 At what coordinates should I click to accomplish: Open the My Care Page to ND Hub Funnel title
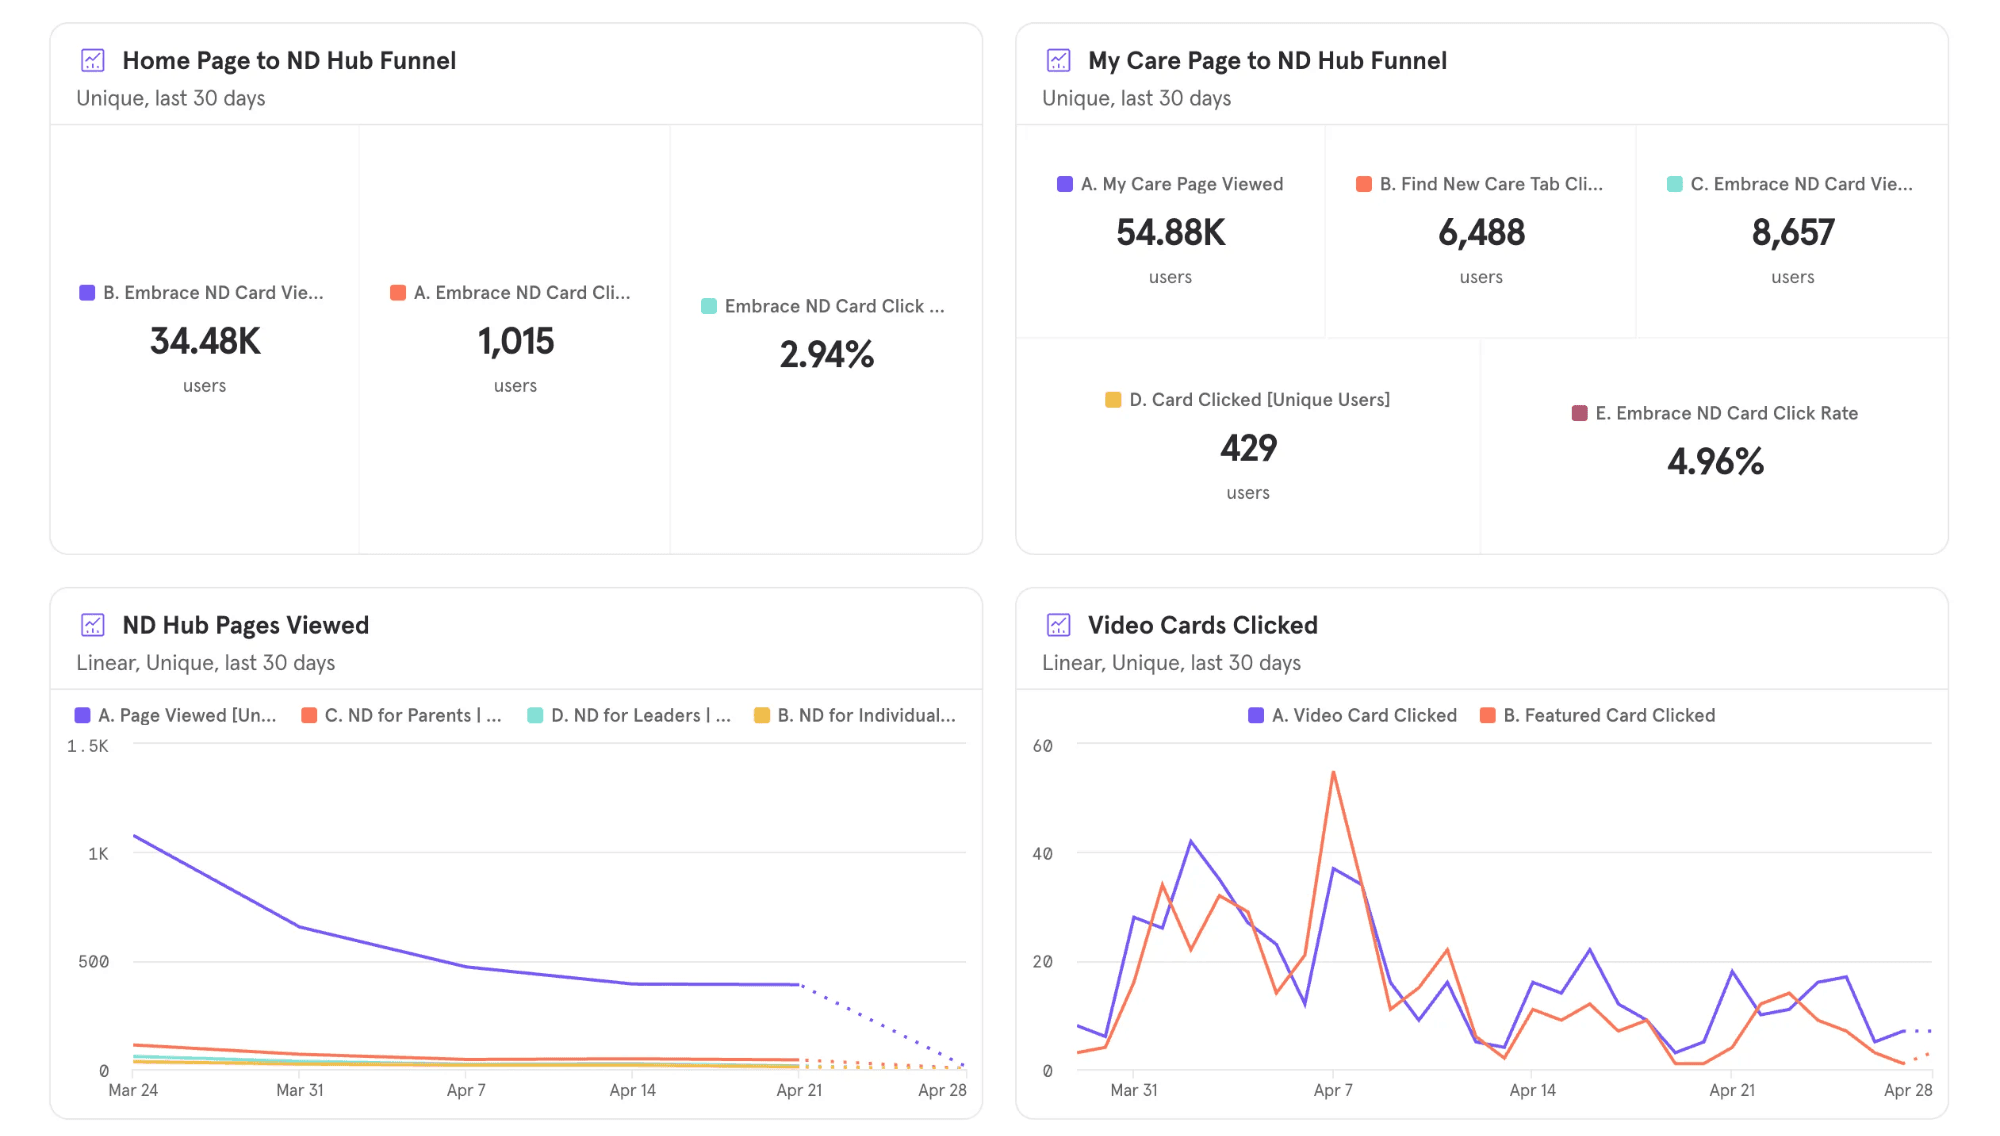coord(1266,61)
